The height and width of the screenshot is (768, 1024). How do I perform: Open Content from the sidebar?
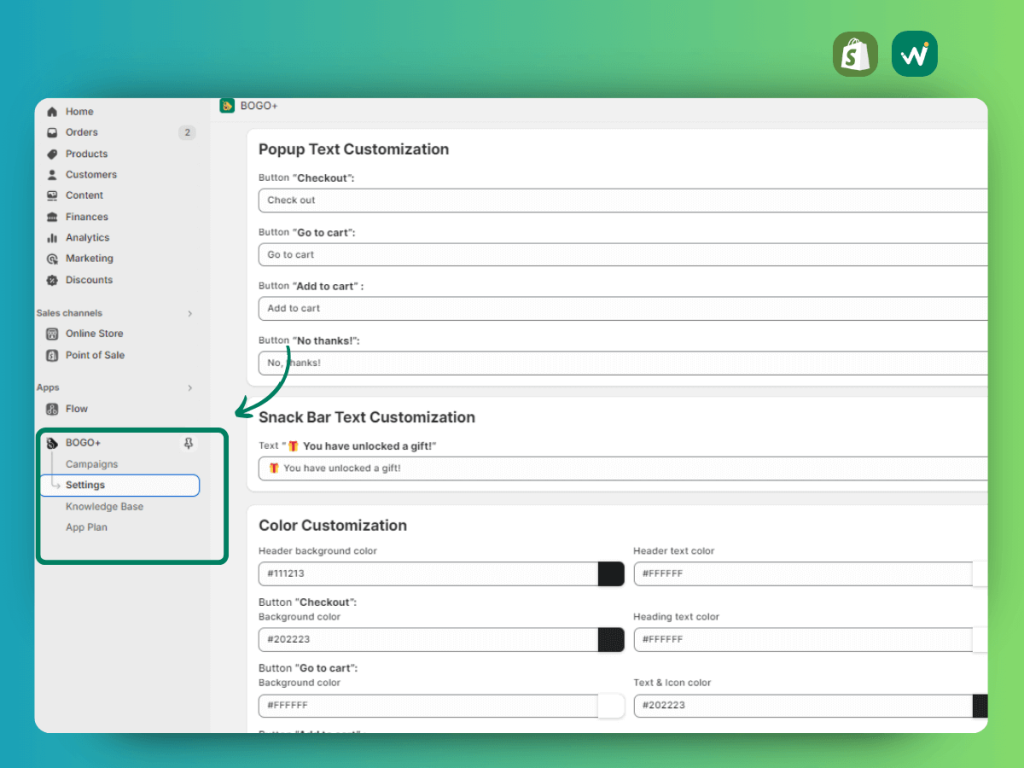tap(84, 196)
